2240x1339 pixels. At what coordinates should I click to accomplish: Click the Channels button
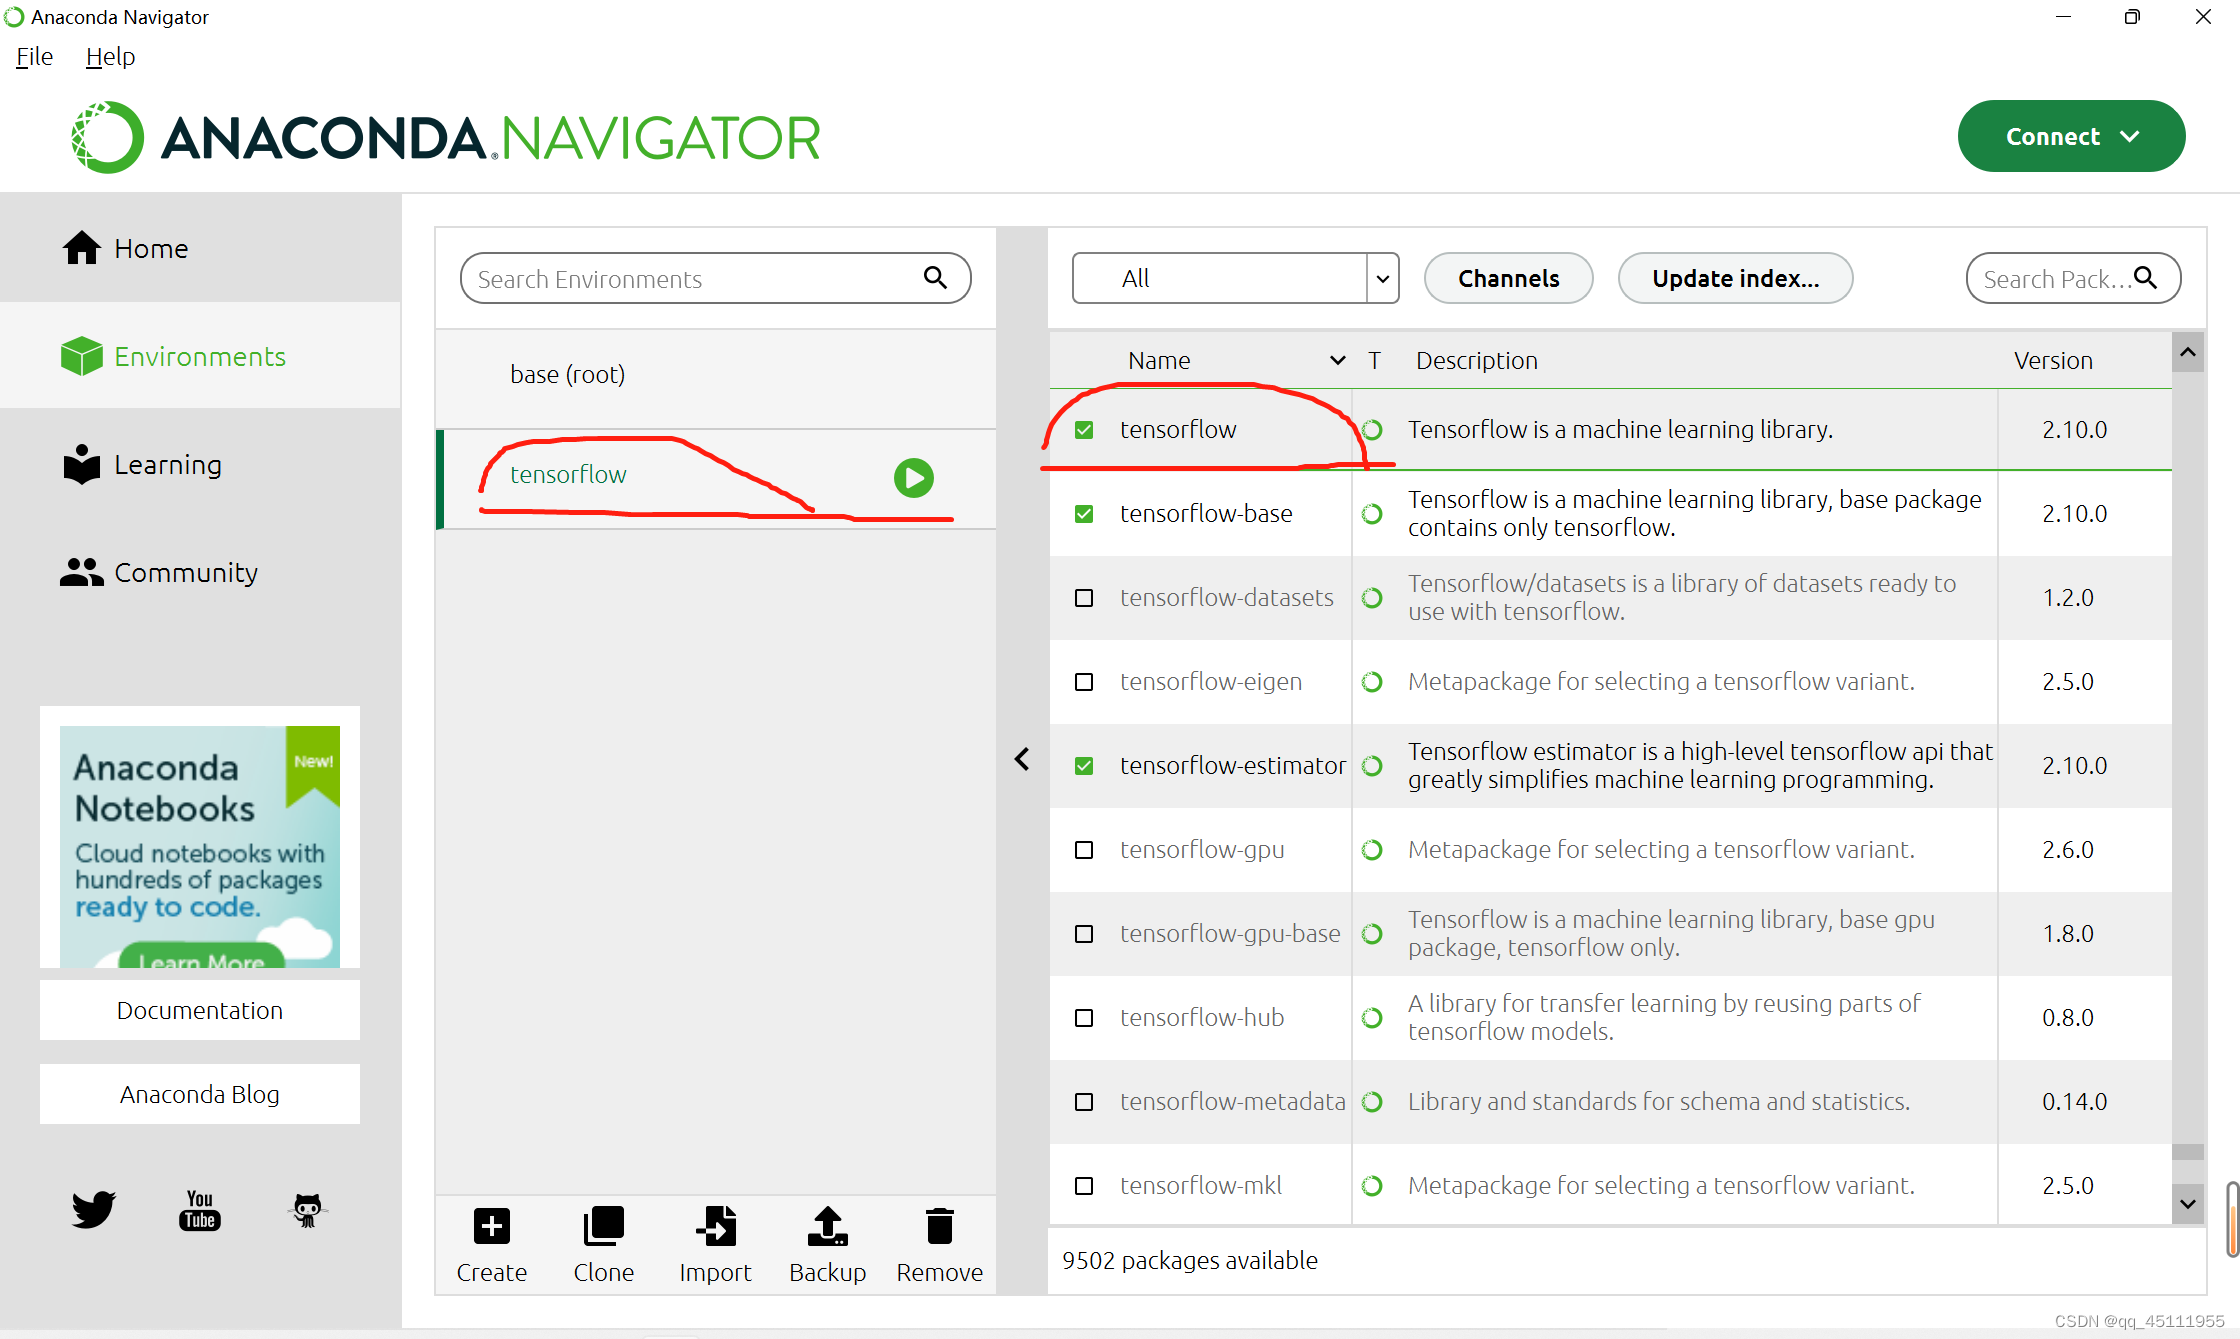[x=1508, y=278]
